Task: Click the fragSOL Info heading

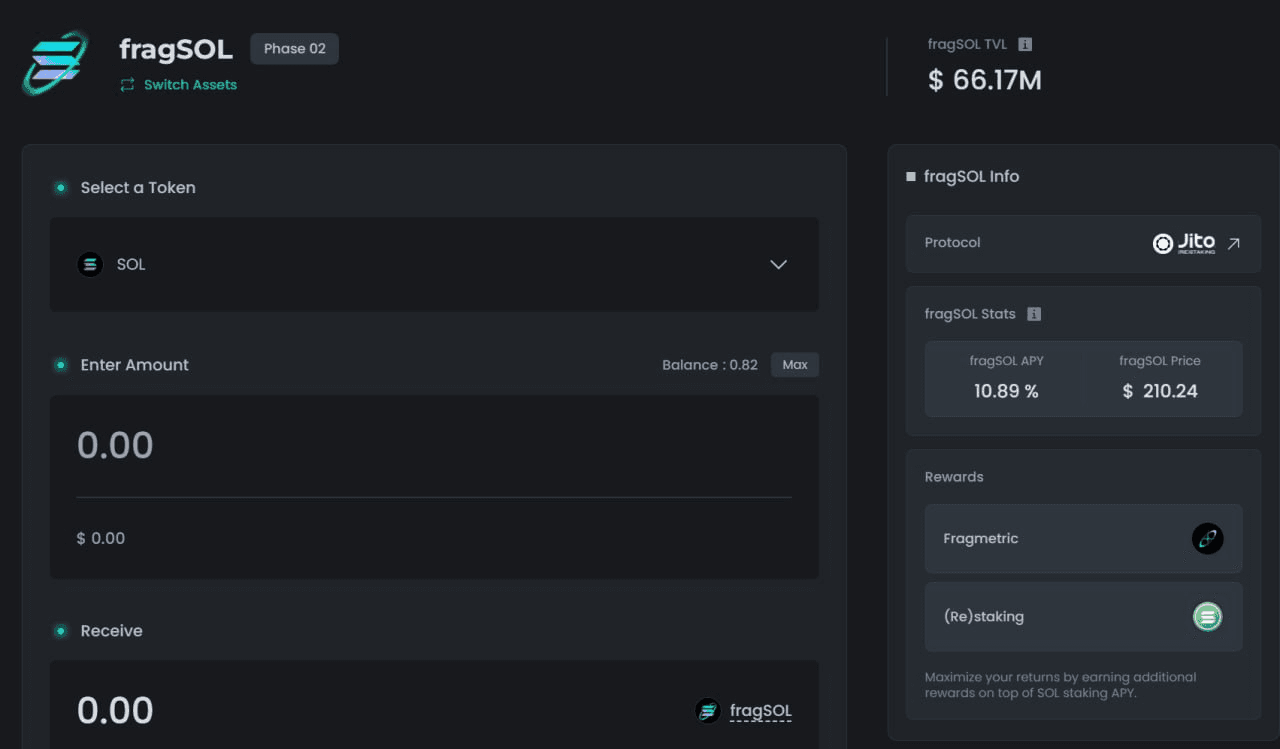Action: (971, 177)
